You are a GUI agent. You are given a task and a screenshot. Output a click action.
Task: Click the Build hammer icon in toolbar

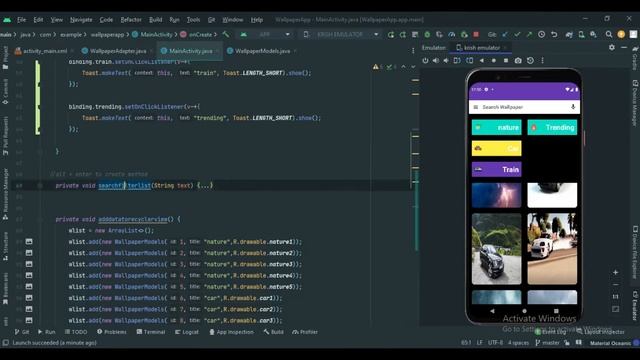[226, 35]
